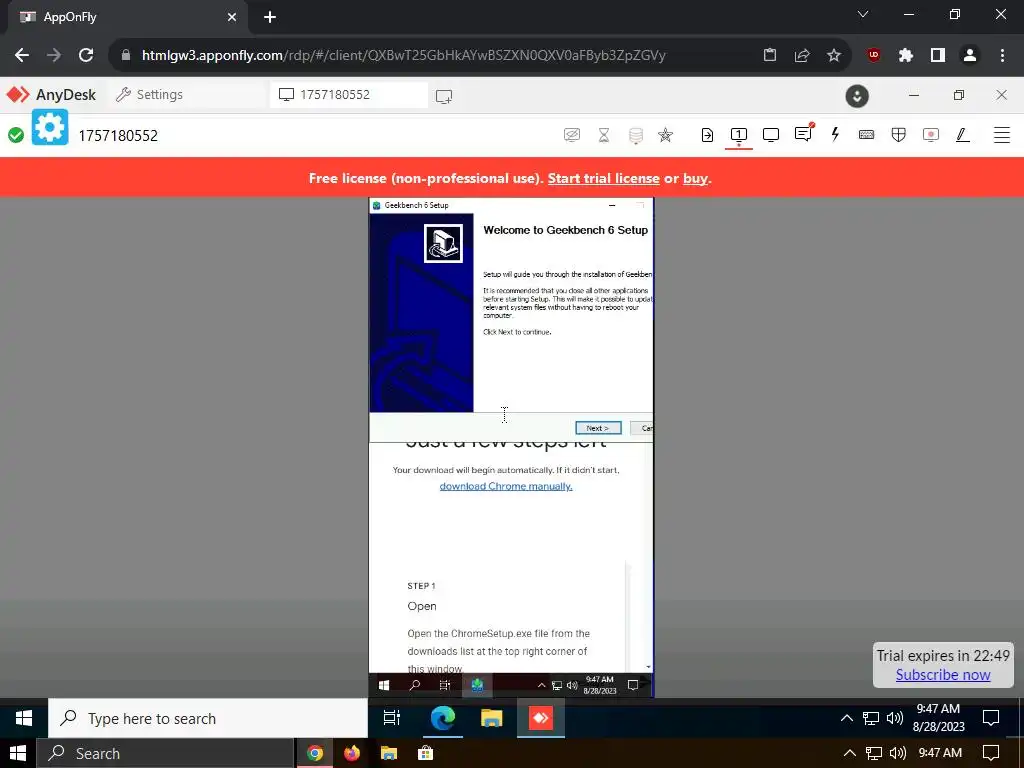Open Microsoft Edge on middle taskbar

[442, 718]
